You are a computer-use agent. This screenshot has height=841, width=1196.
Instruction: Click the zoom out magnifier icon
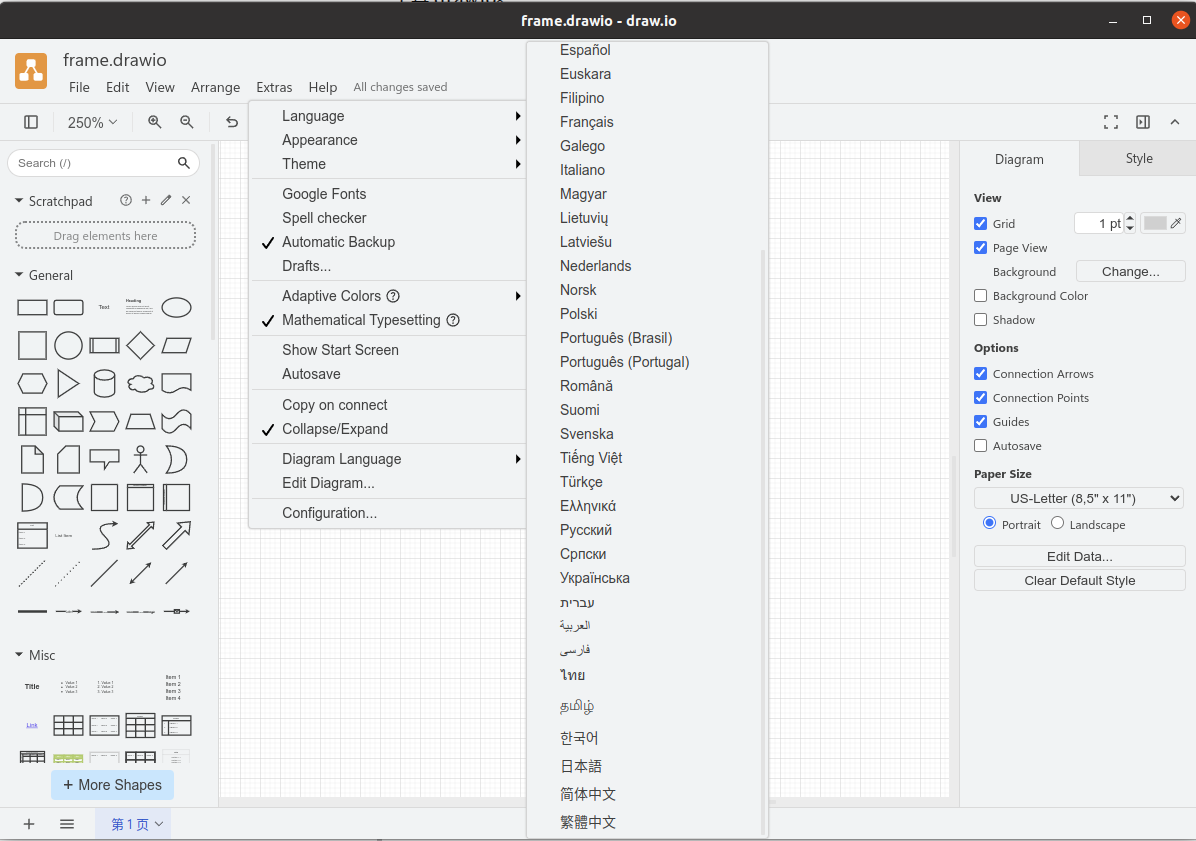tap(187, 122)
